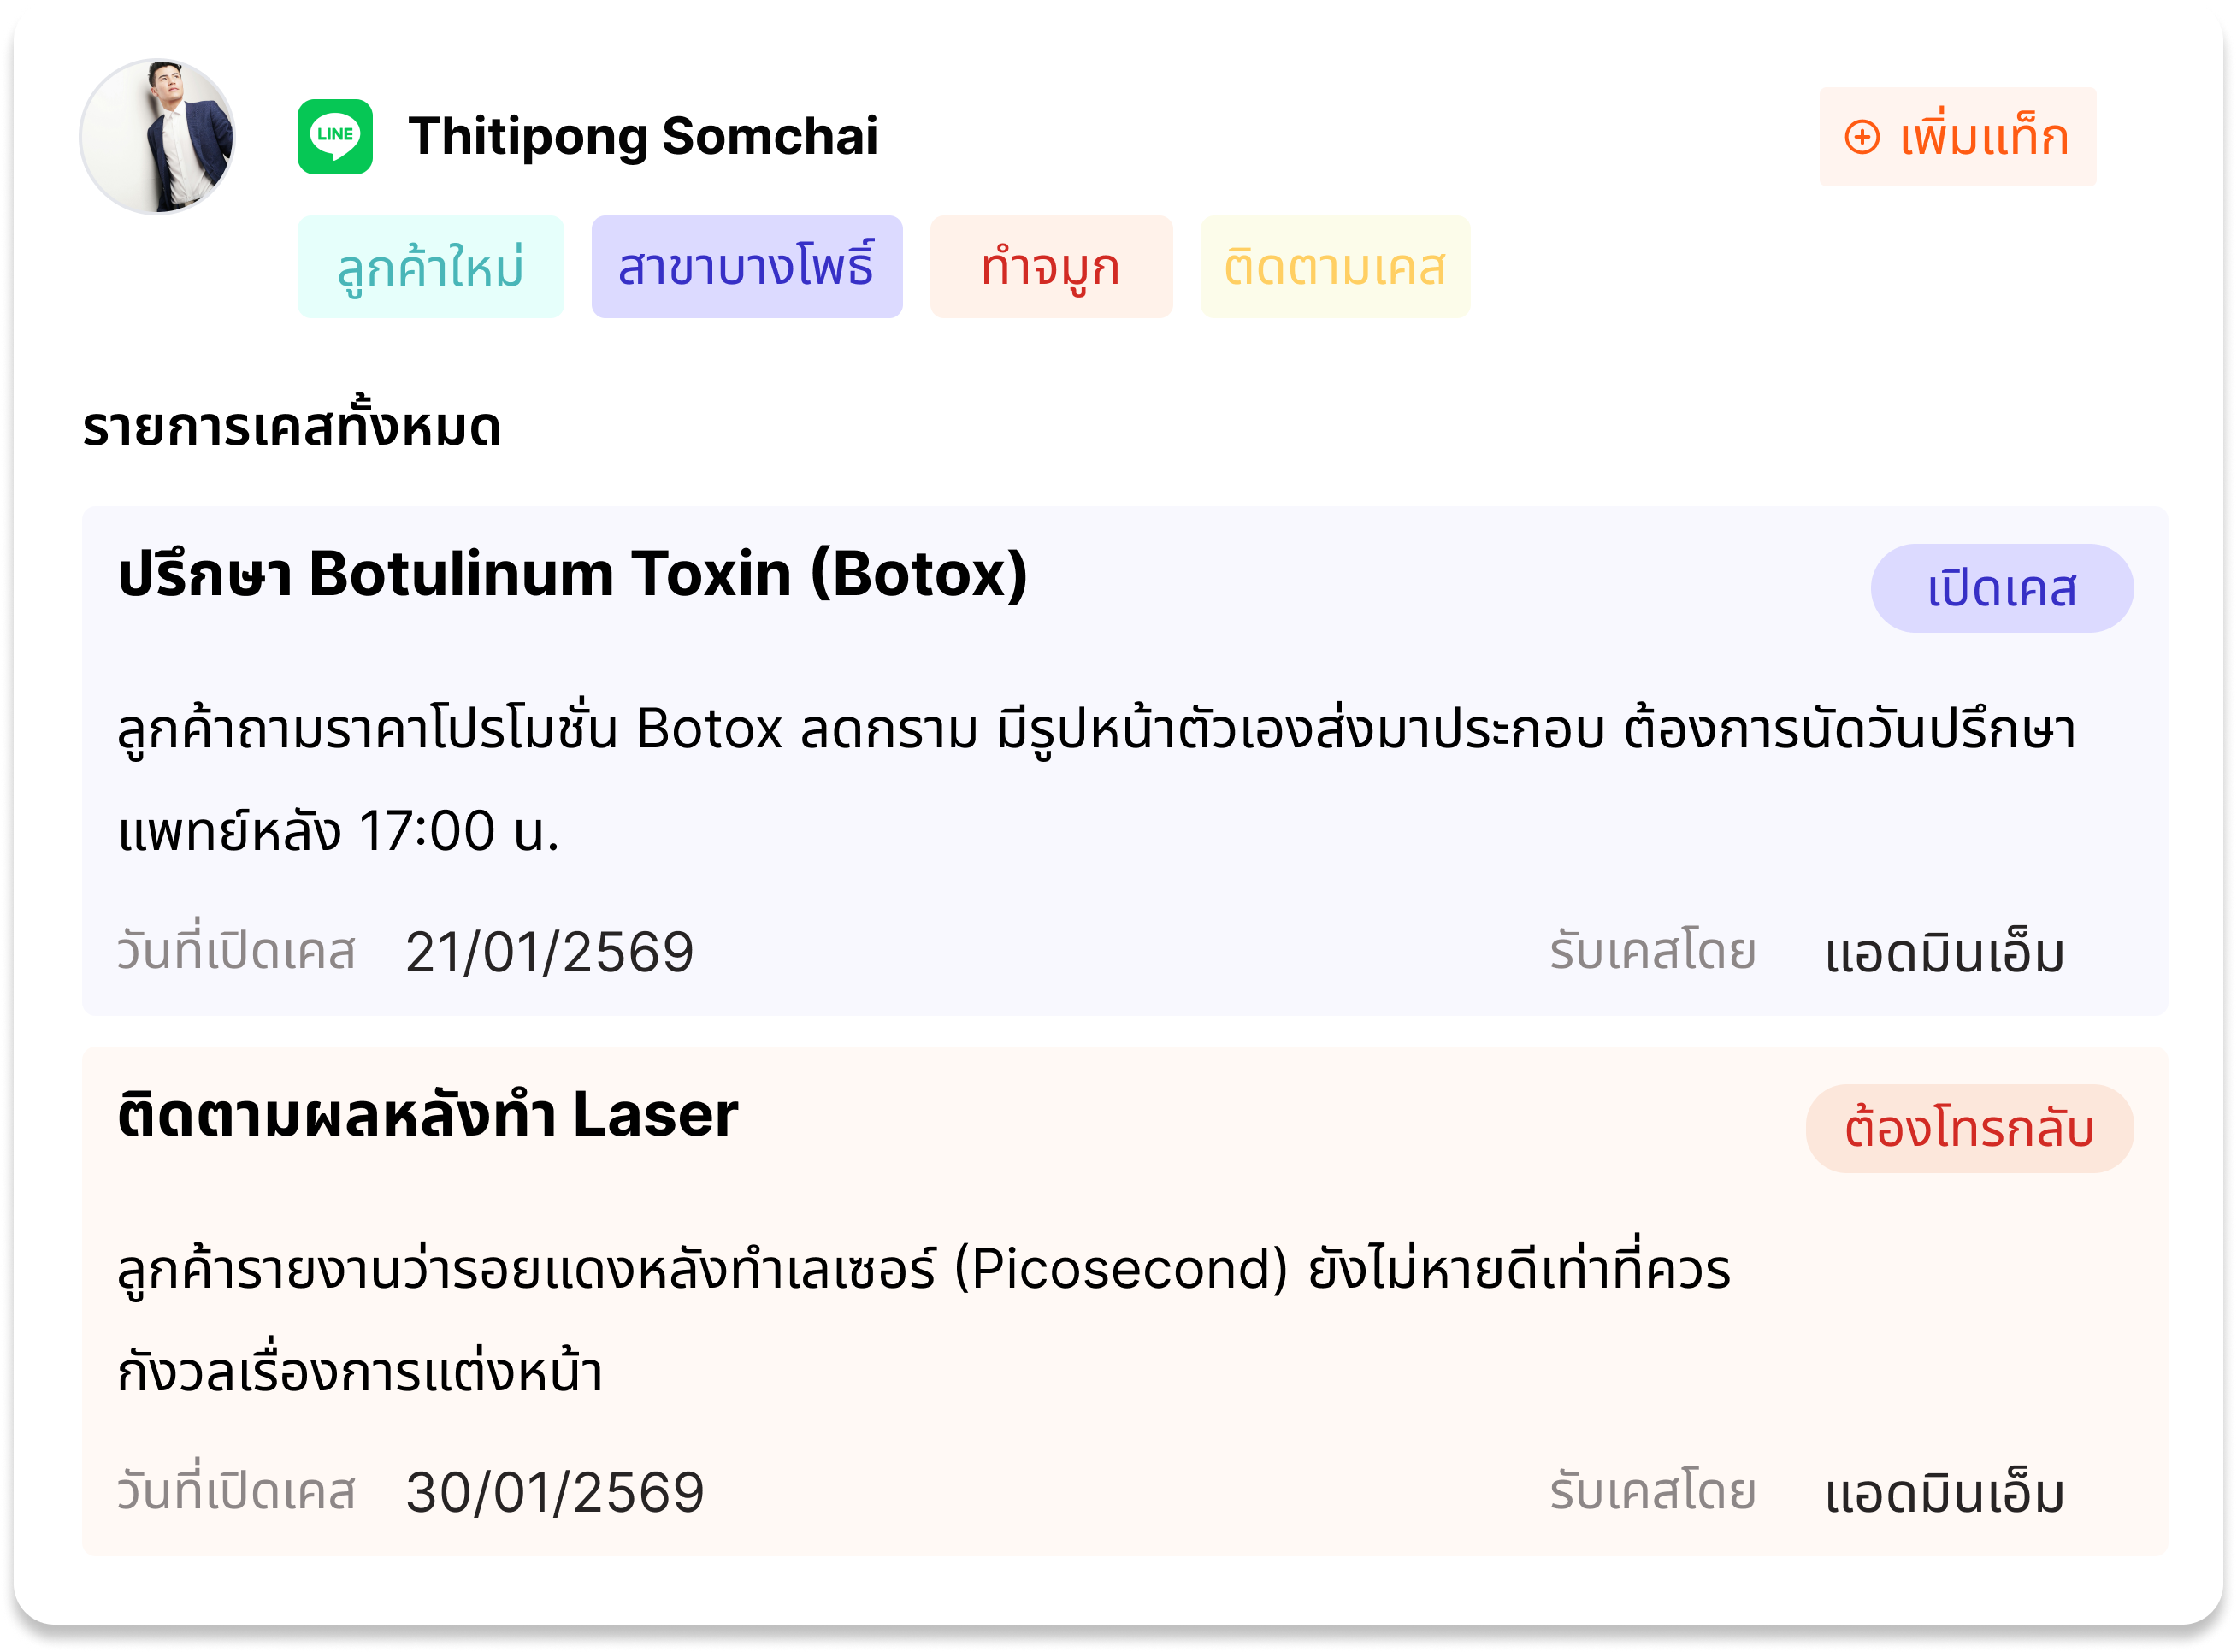Image resolution: width=2237 pixels, height=1652 pixels.
Task: Click the customer name Thitipong Somchai
Action: 643,137
